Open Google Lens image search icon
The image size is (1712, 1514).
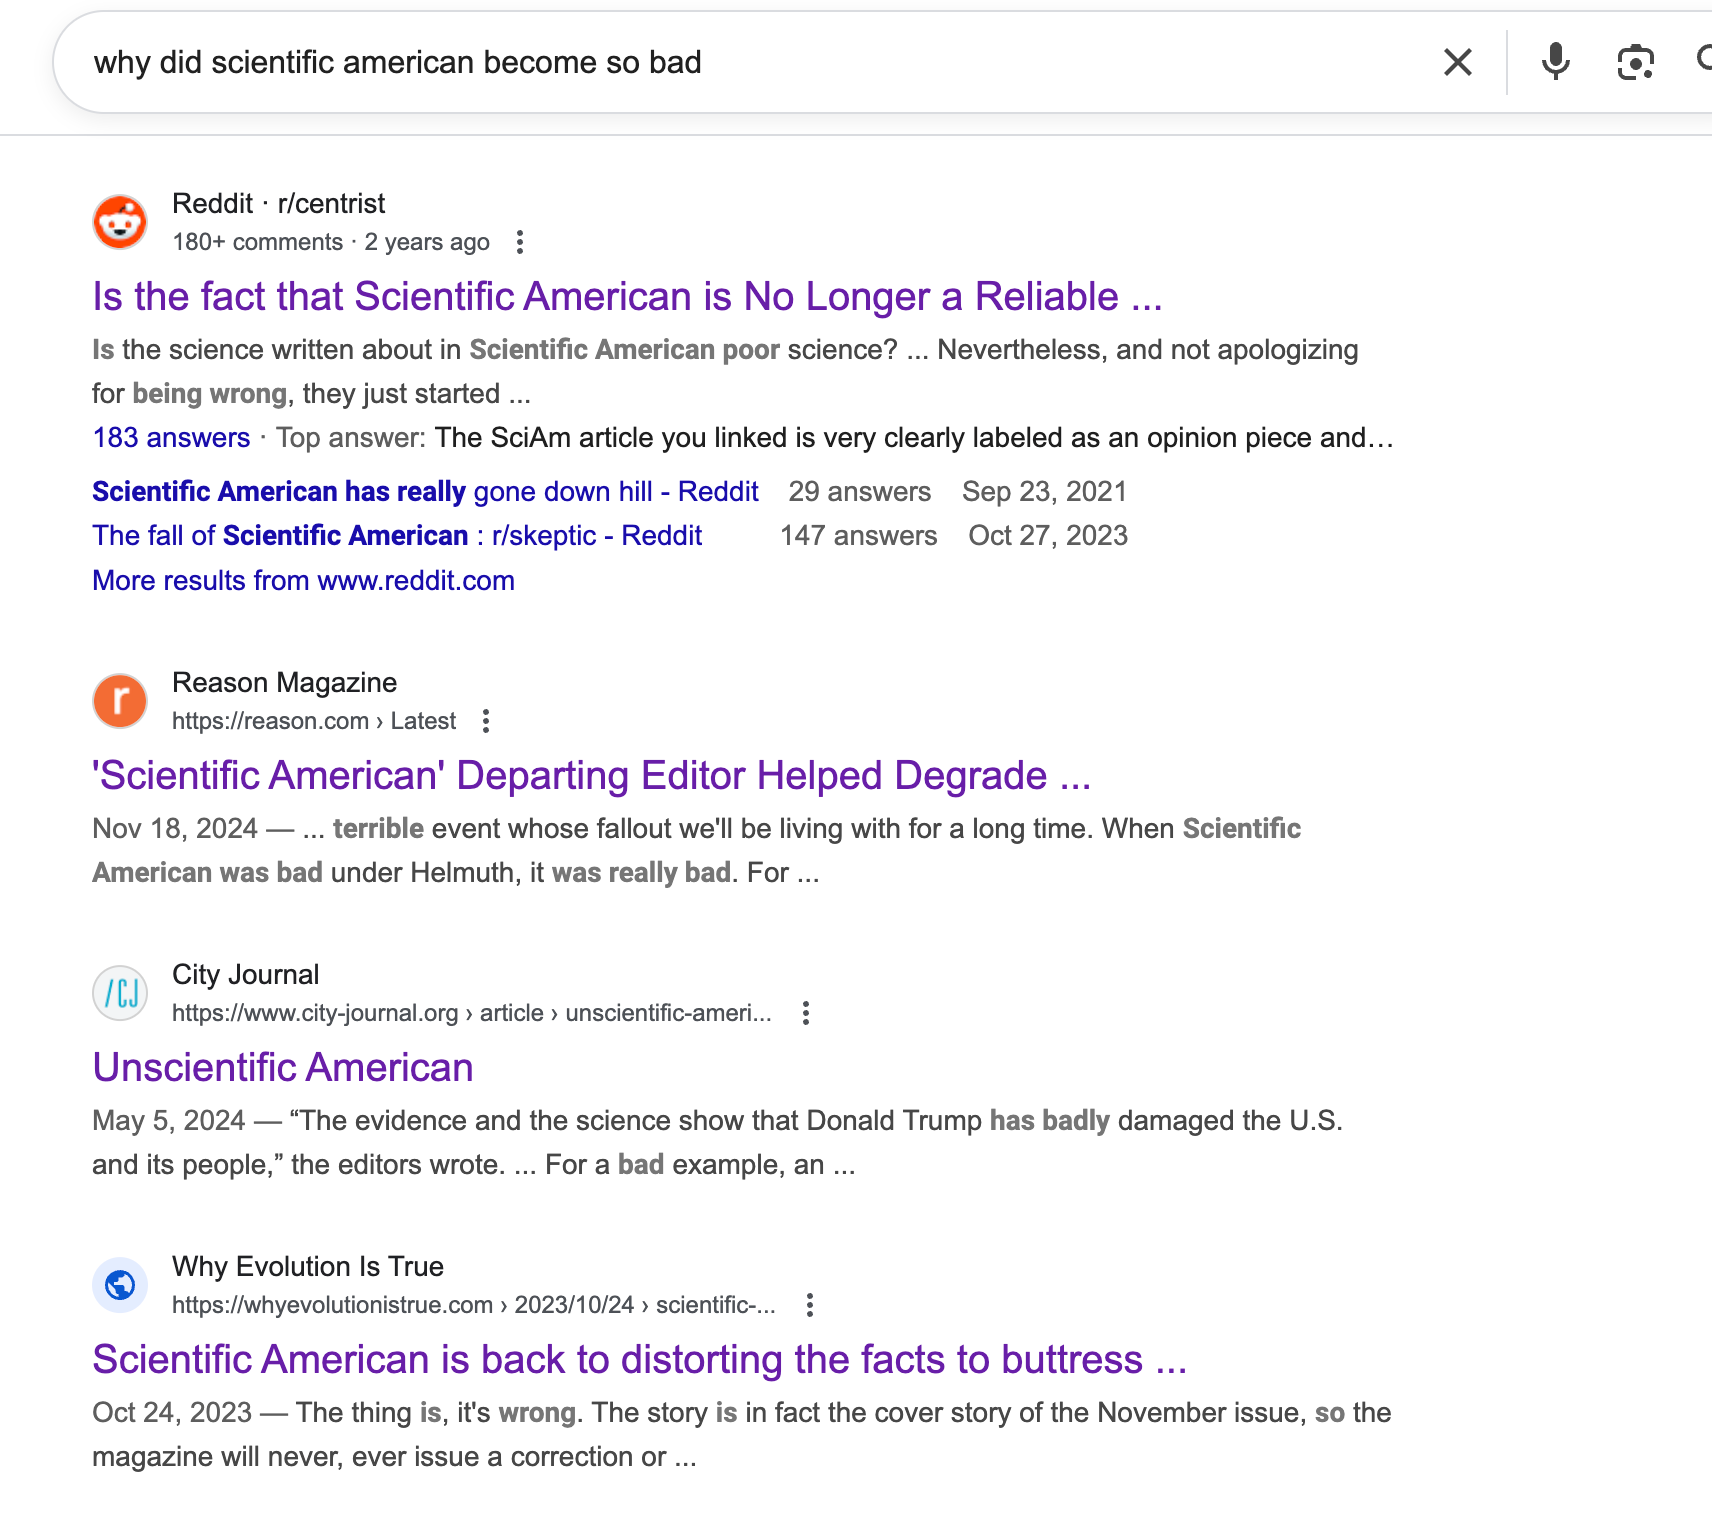[x=1635, y=62]
